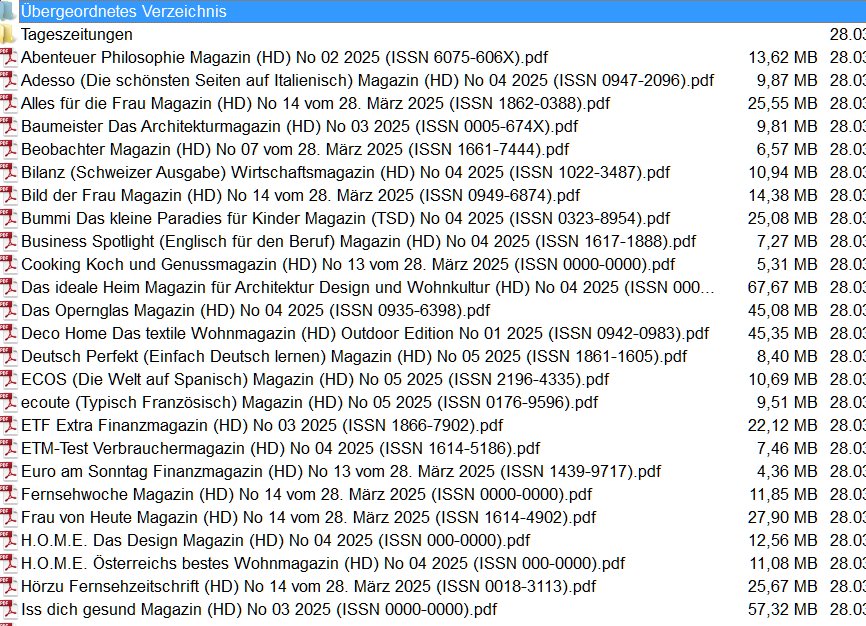Select Das Opernglas Magazin No 04 file

[x=255, y=311]
